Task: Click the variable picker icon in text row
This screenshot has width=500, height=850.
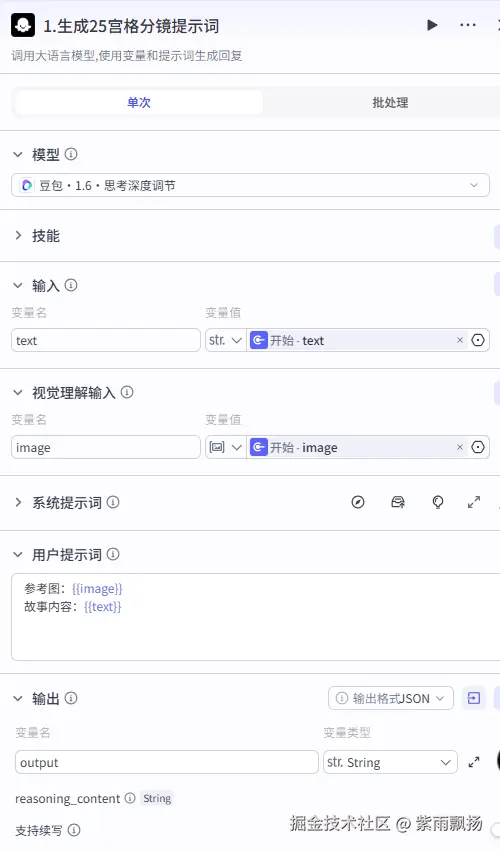Action: coord(478,340)
